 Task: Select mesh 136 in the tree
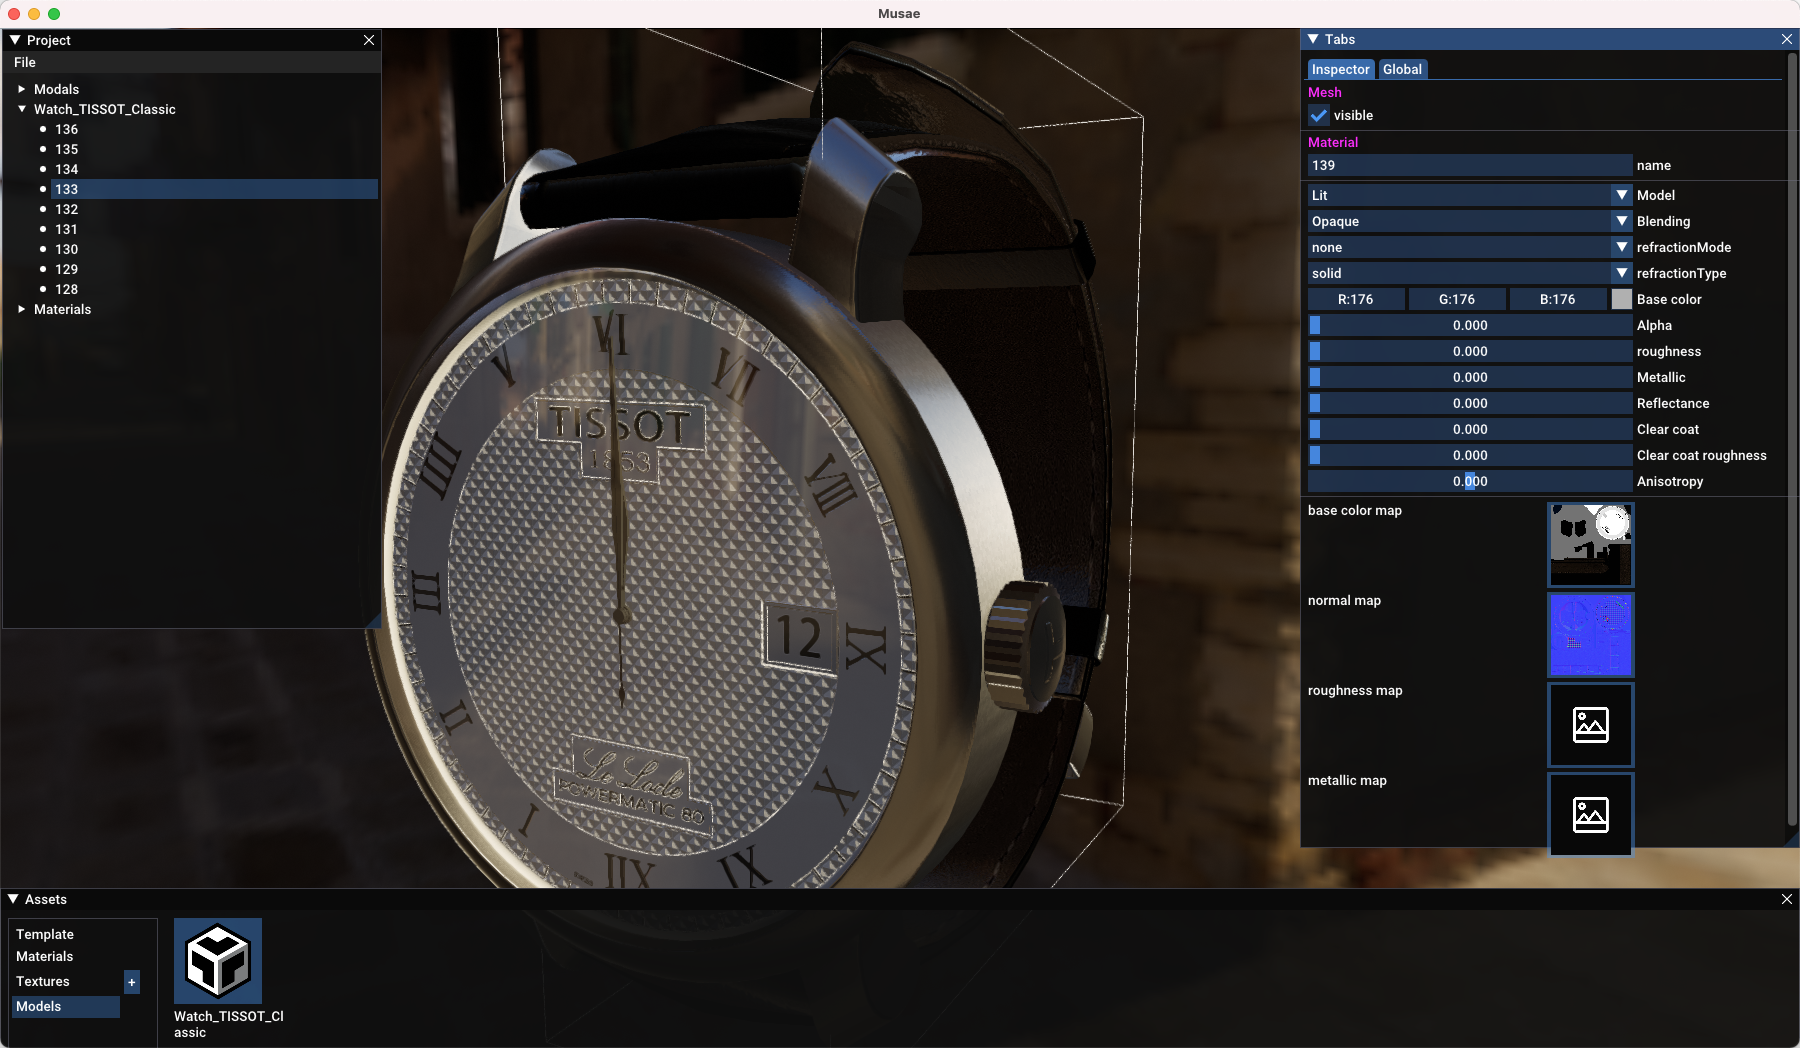[x=66, y=129]
